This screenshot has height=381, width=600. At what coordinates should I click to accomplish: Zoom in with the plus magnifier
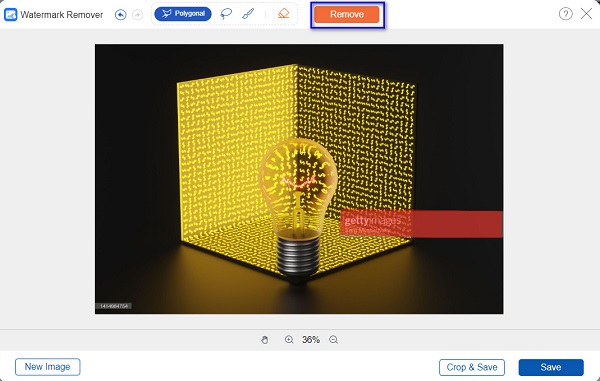pos(289,340)
